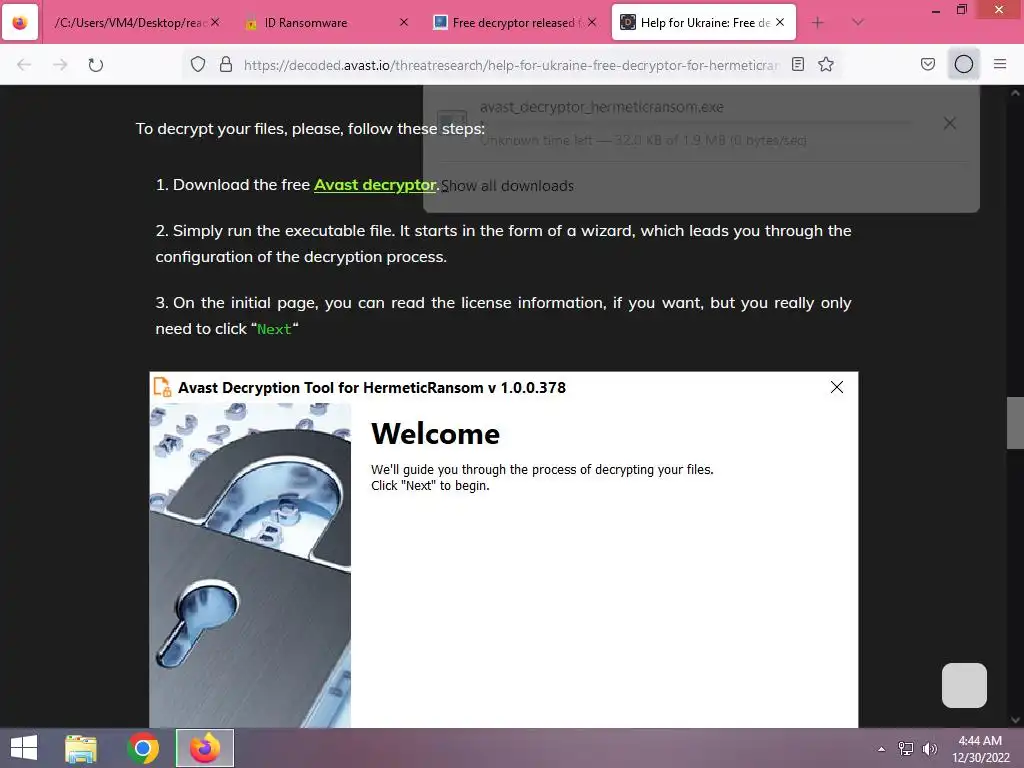The height and width of the screenshot is (768, 1024).
Task: Open the Avast decryptor link
Action: 375,185
